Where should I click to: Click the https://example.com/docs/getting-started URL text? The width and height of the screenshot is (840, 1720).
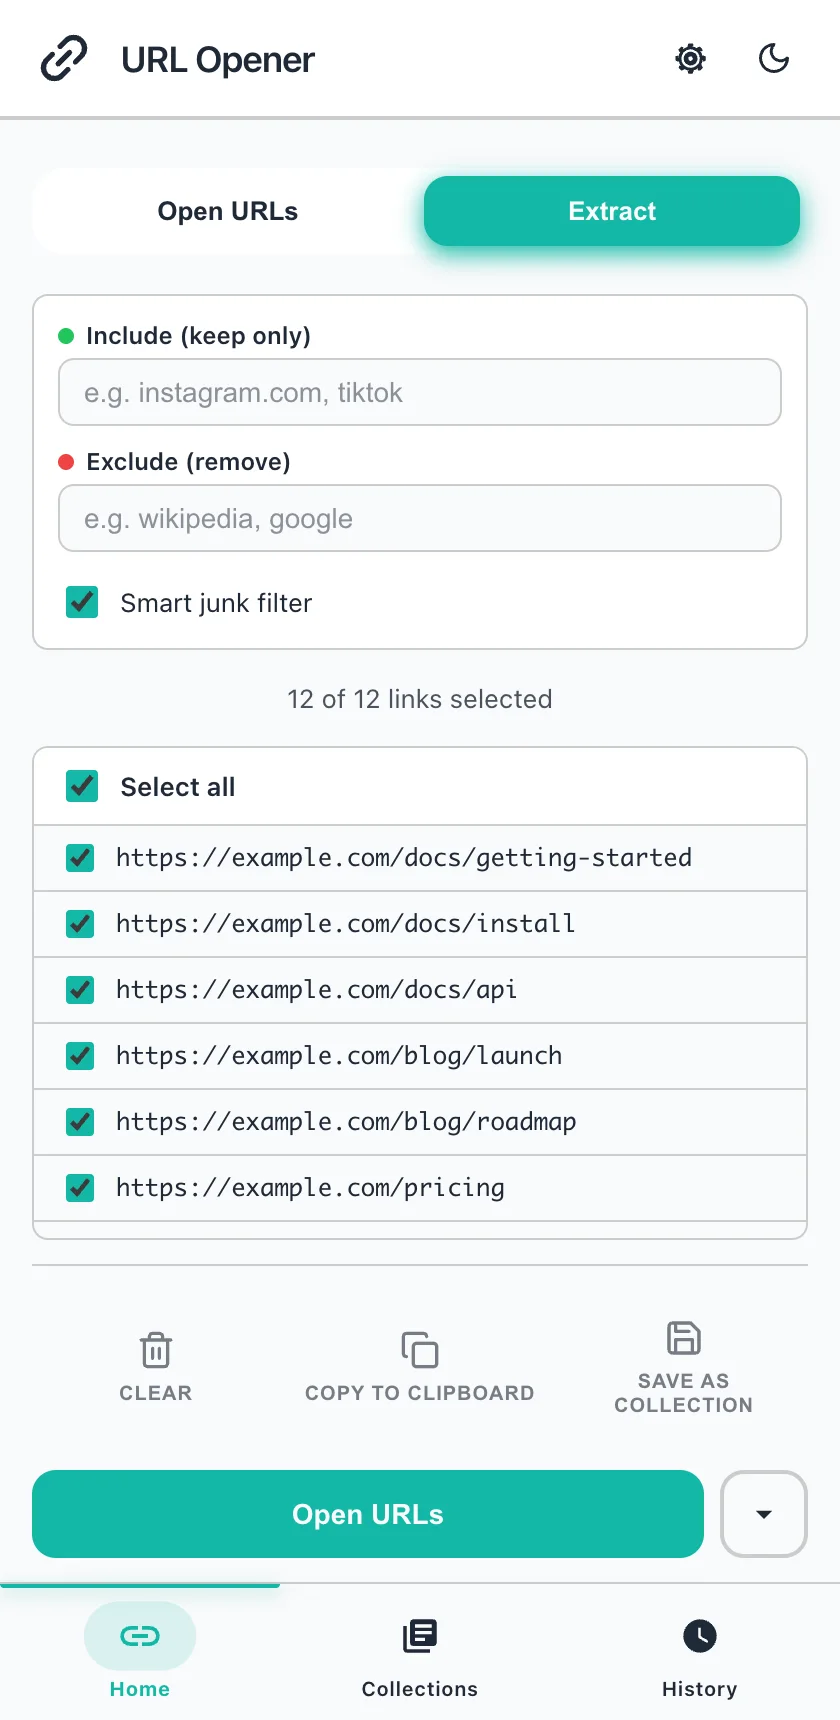tap(404, 858)
